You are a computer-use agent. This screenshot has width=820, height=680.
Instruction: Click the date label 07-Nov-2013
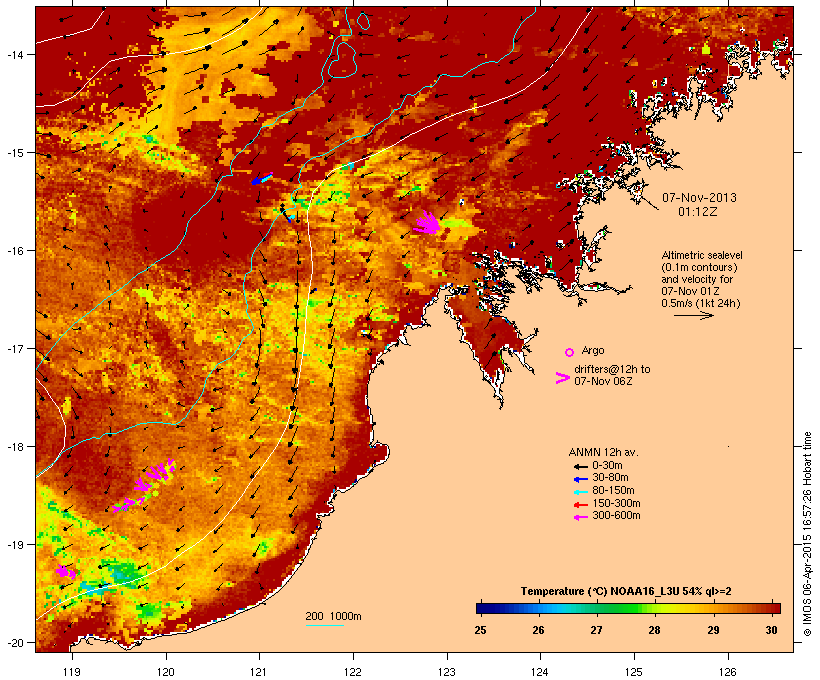click(699, 198)
